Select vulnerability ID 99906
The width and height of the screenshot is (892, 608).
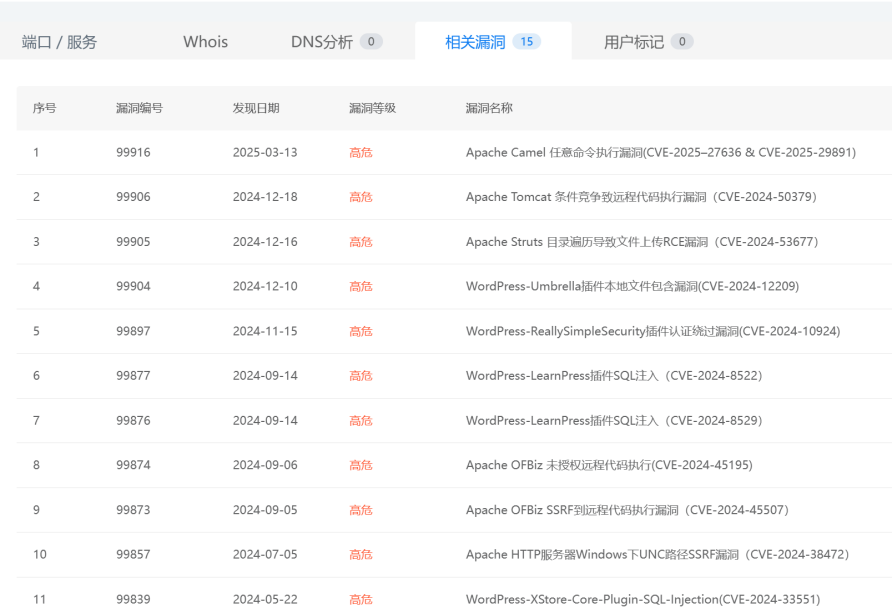(133, 197)
